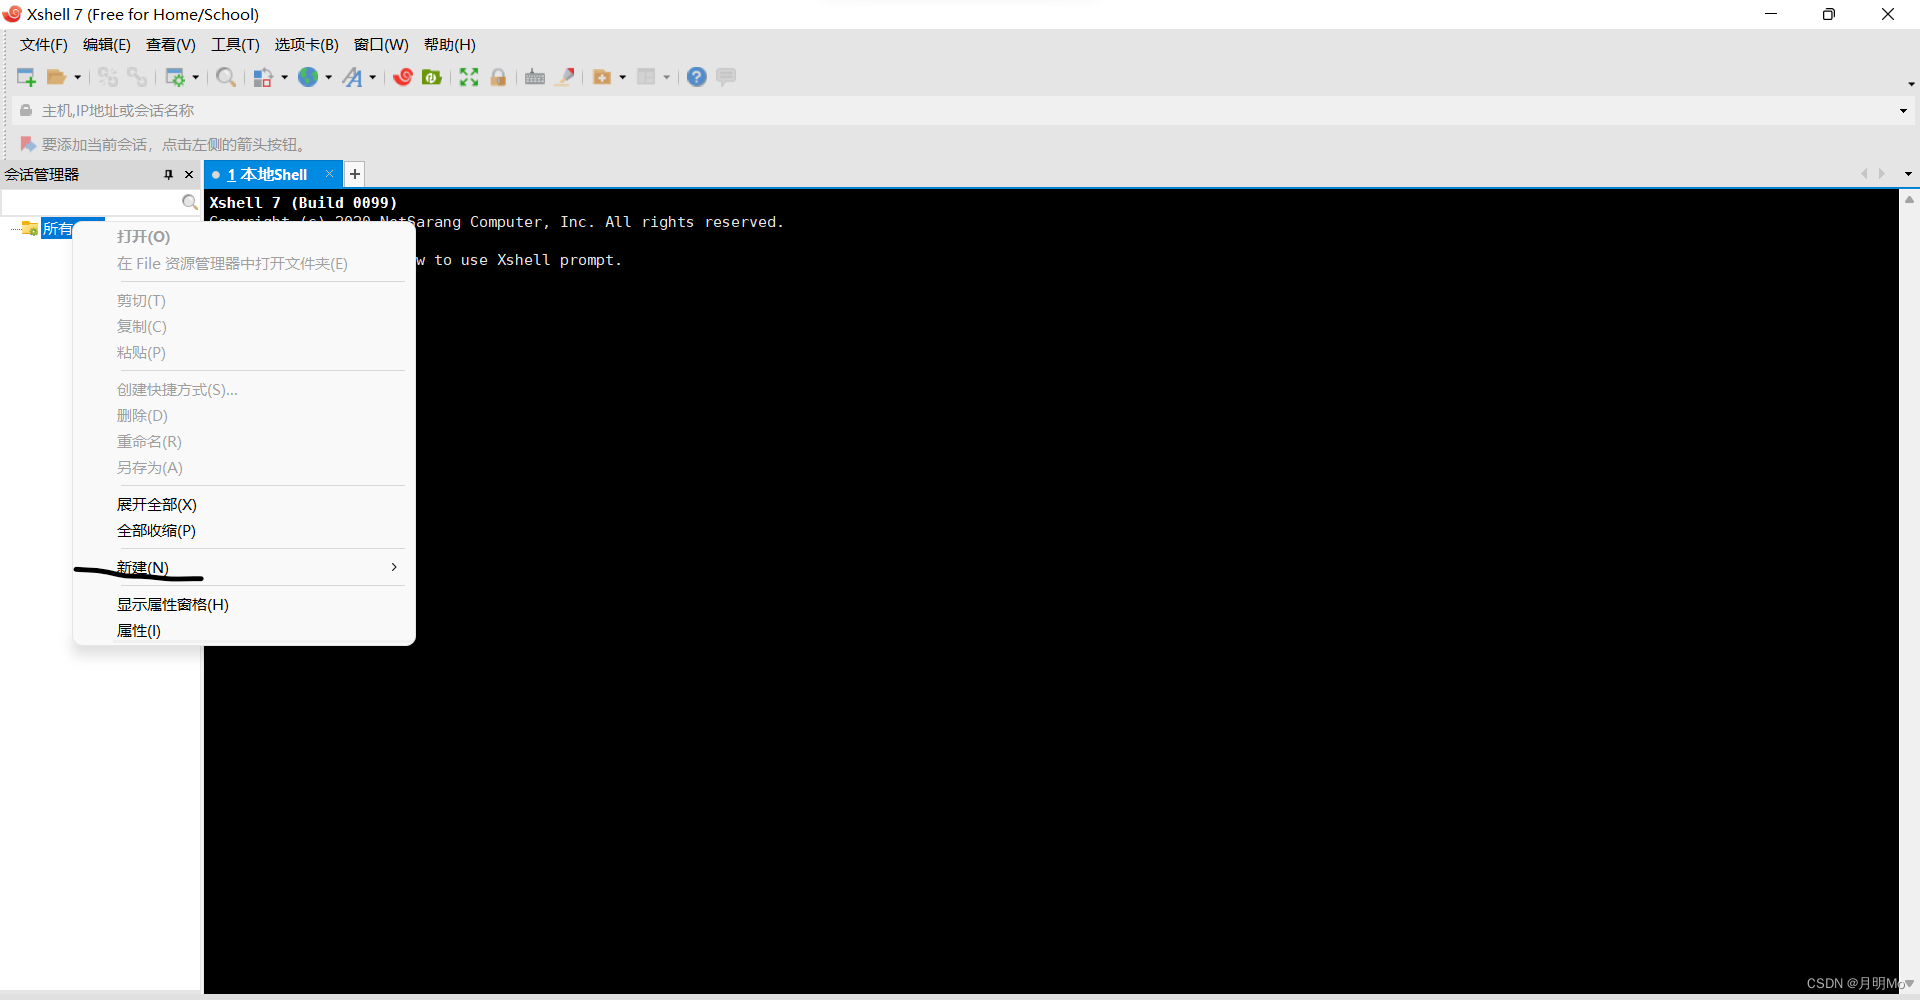Expand the layout grid dropdown arrow
1920x1000 pixels.
click(666, 77)
